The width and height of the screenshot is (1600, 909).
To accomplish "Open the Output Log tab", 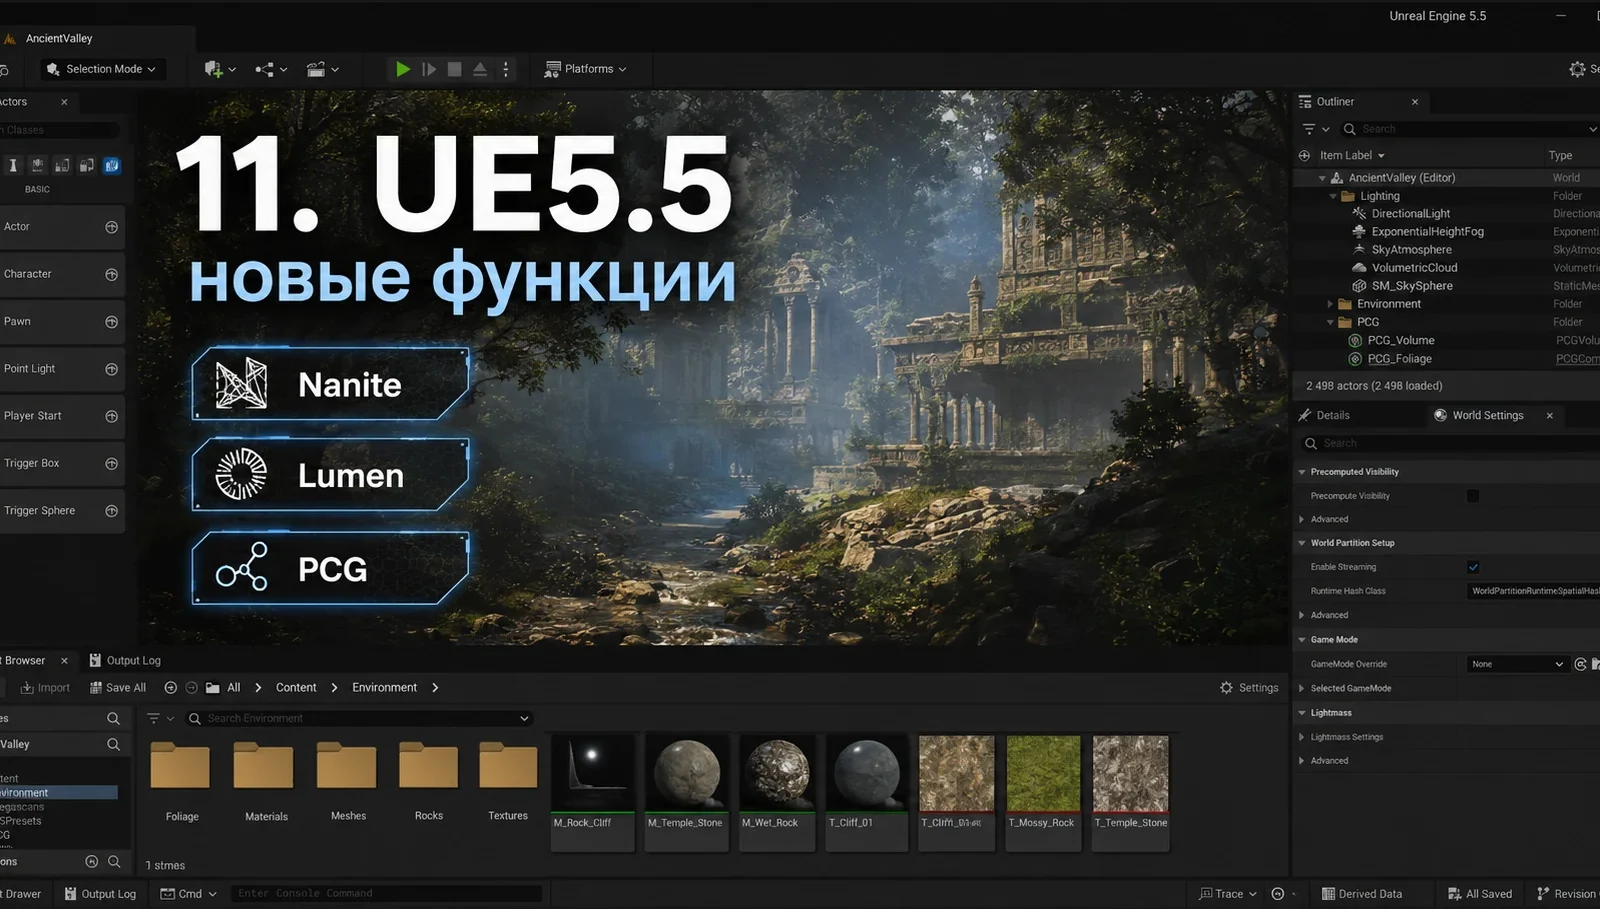I will (x=125, y=661).
